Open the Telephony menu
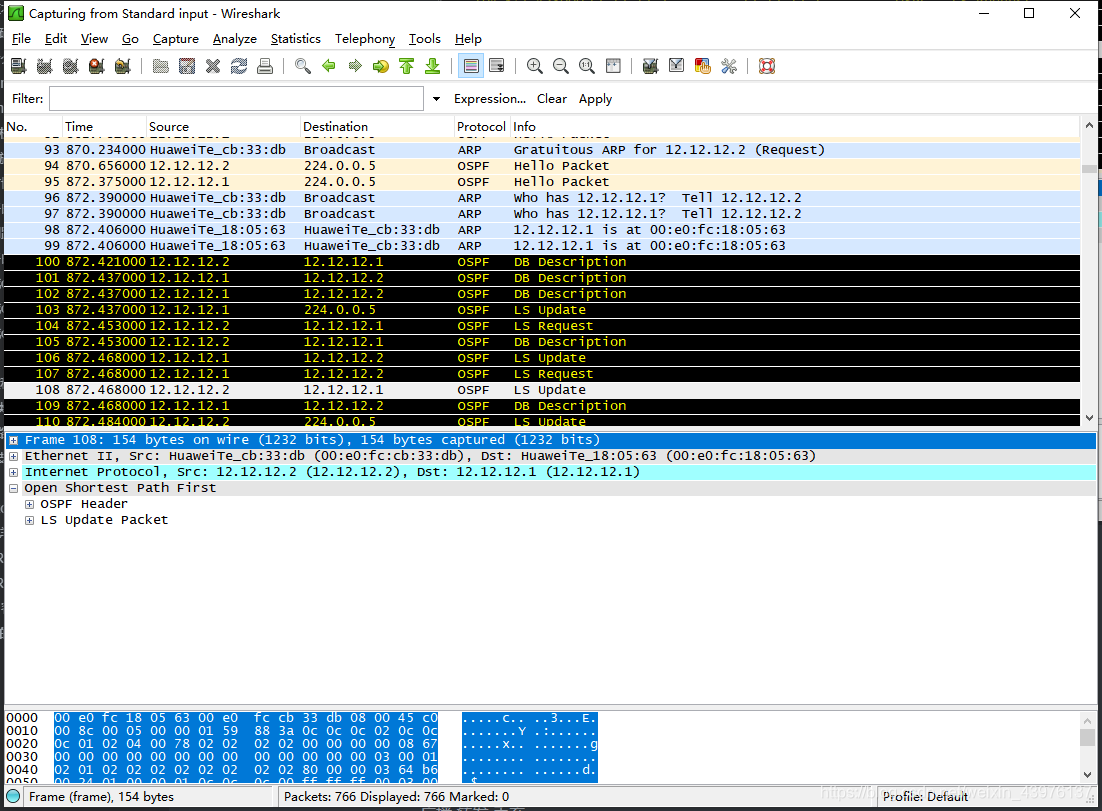1102x811 pixels. coord(365,39)
